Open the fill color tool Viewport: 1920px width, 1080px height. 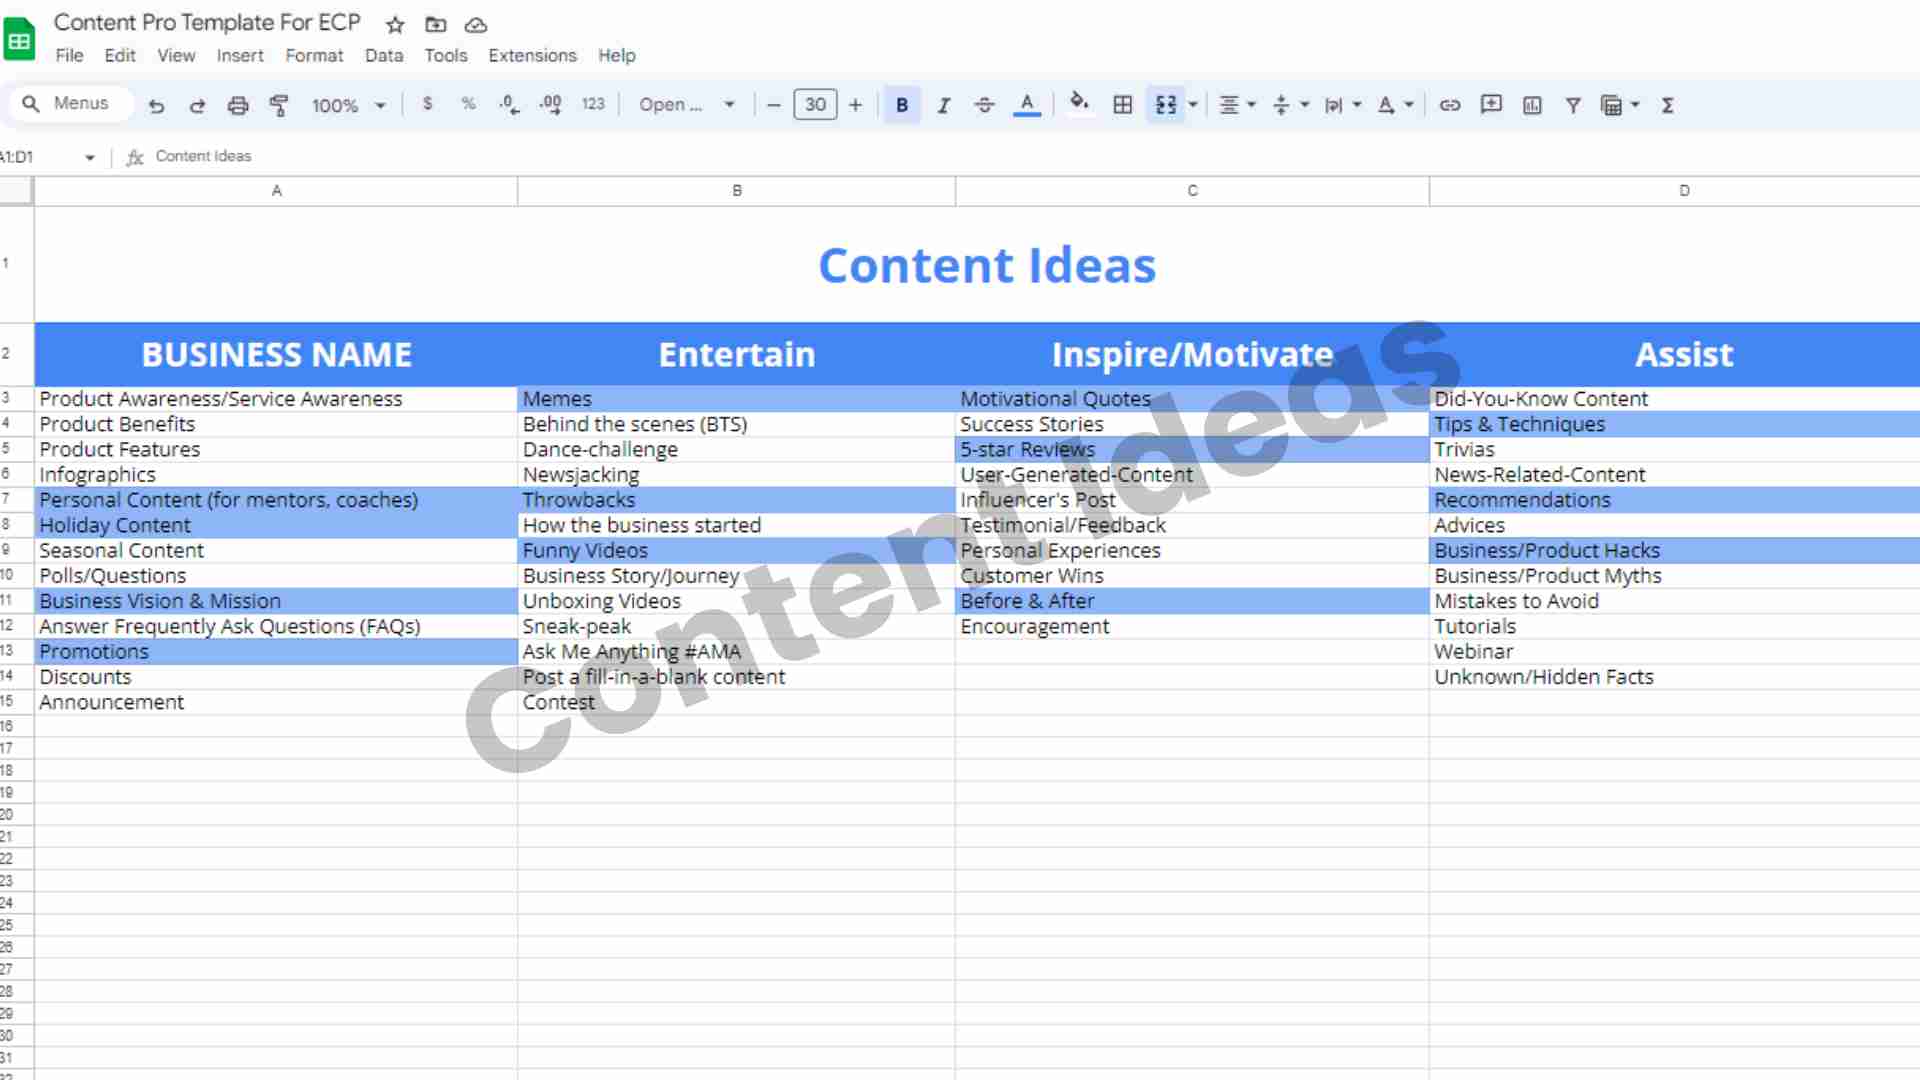[1079, 103]
